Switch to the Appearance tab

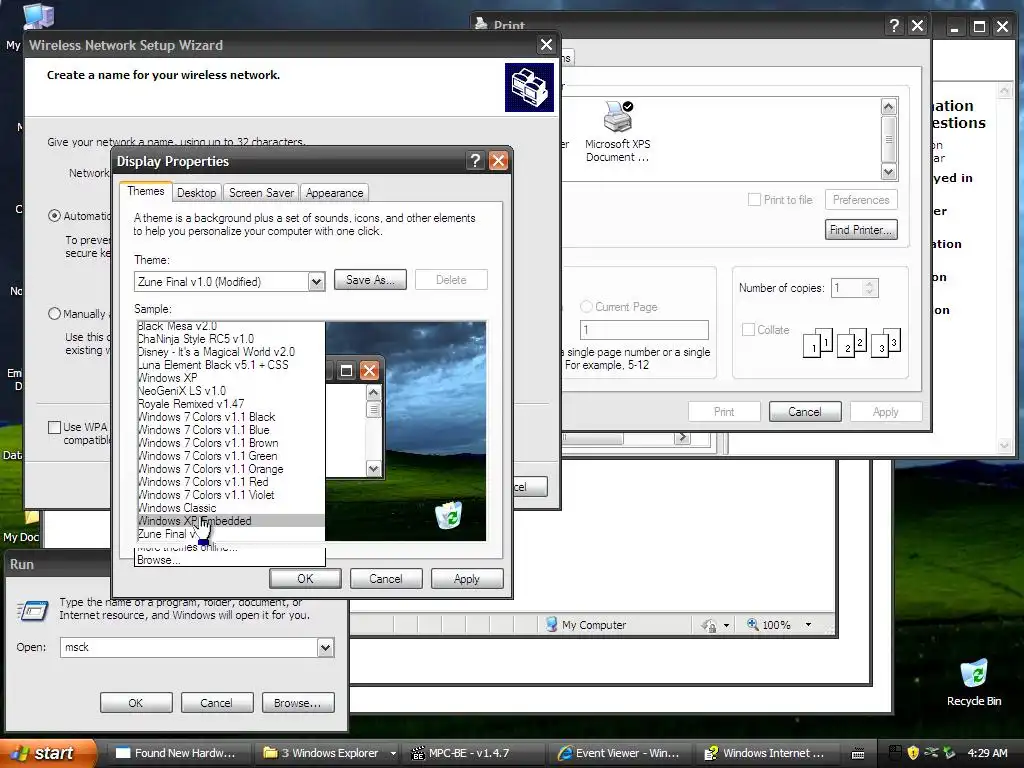click(x=334, y=193)
